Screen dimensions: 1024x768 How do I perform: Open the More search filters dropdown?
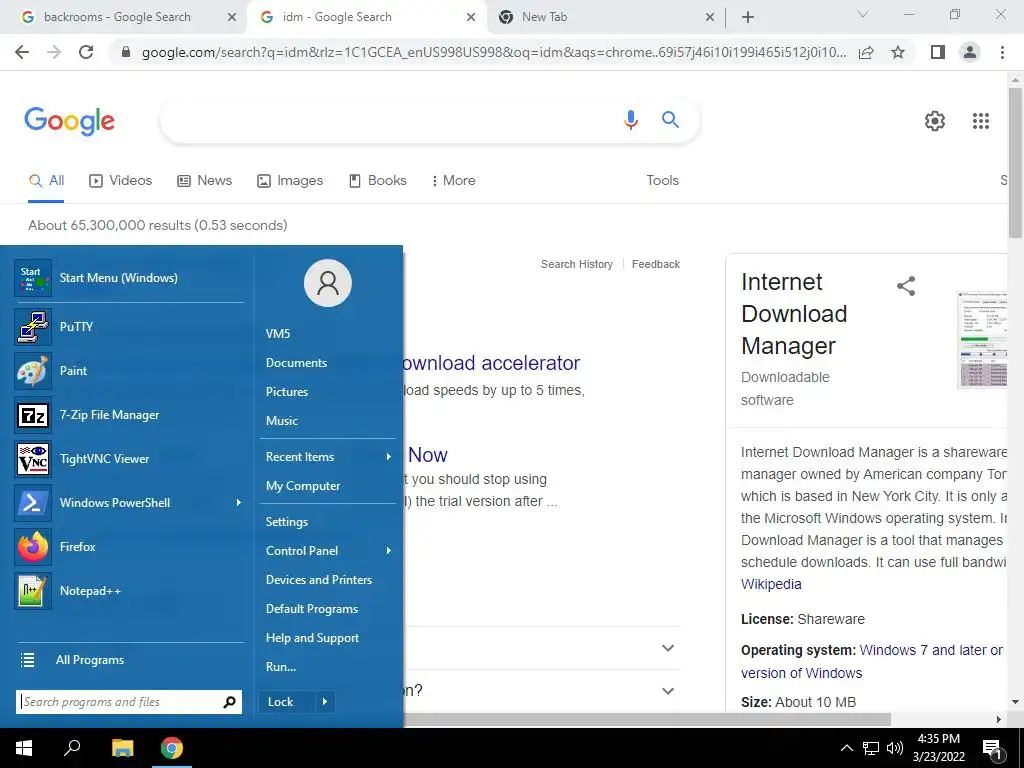[x=454, y=180]
